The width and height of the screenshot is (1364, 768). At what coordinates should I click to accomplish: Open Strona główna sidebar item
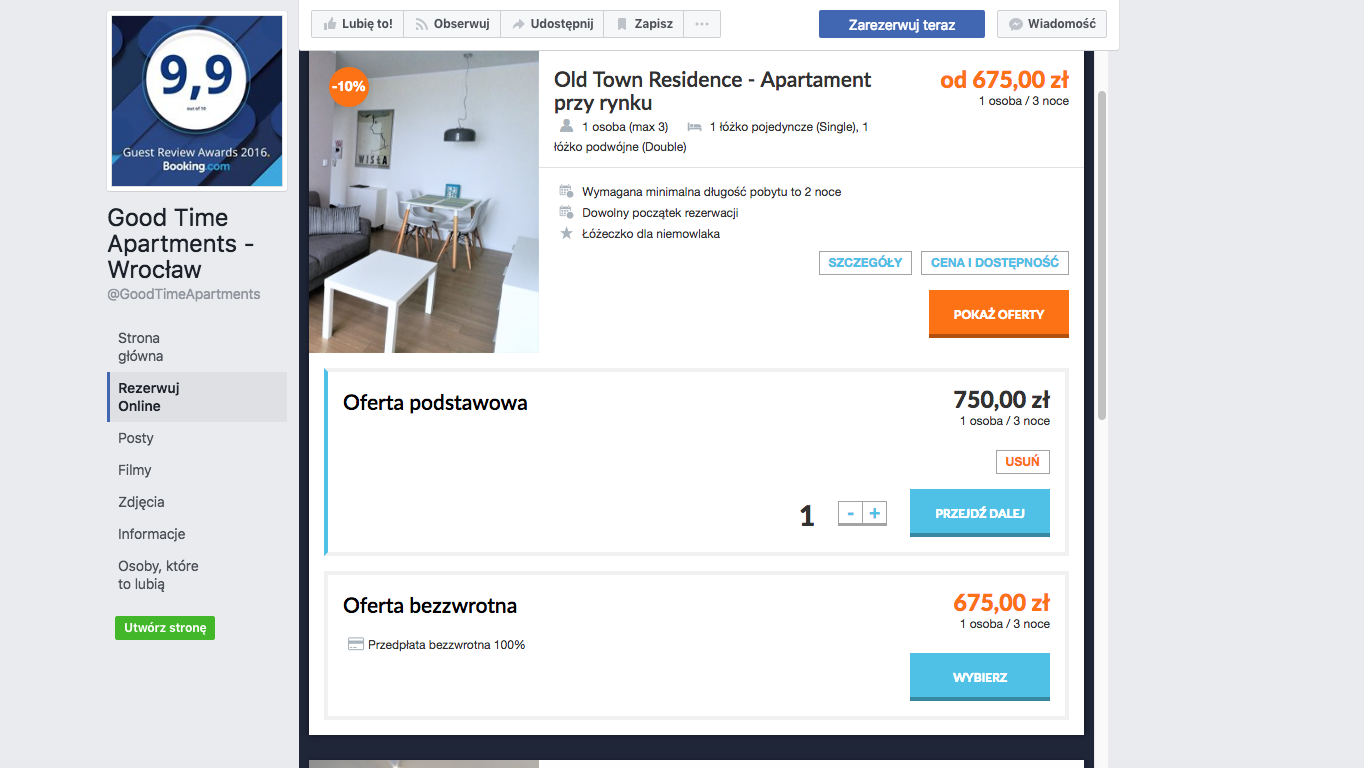tap(141, 347)
